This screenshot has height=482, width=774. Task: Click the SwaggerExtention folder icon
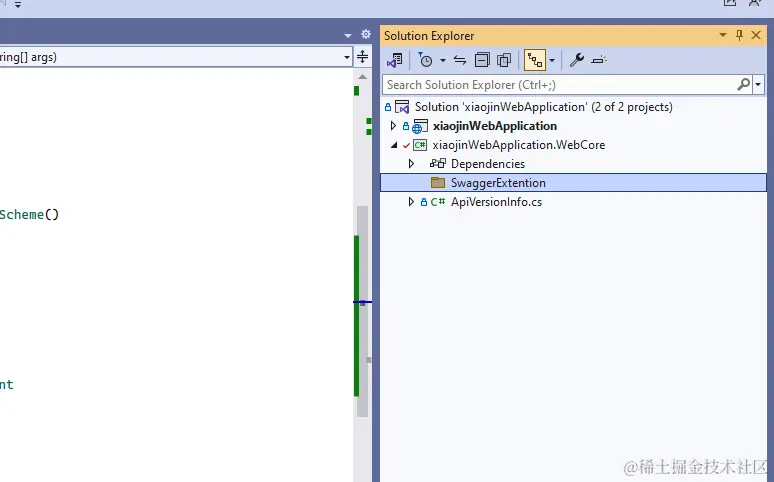[438, 183]
